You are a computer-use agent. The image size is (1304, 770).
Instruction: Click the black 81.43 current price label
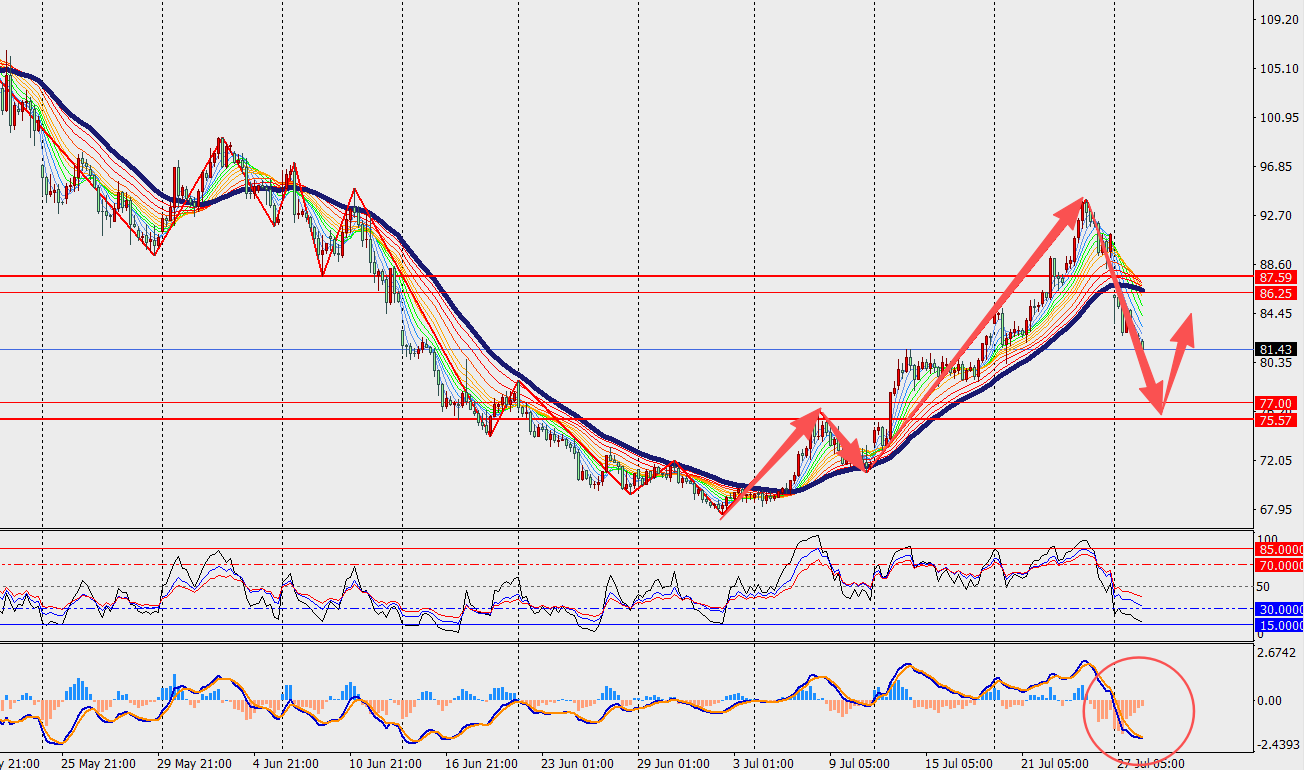pos(1278,349)
